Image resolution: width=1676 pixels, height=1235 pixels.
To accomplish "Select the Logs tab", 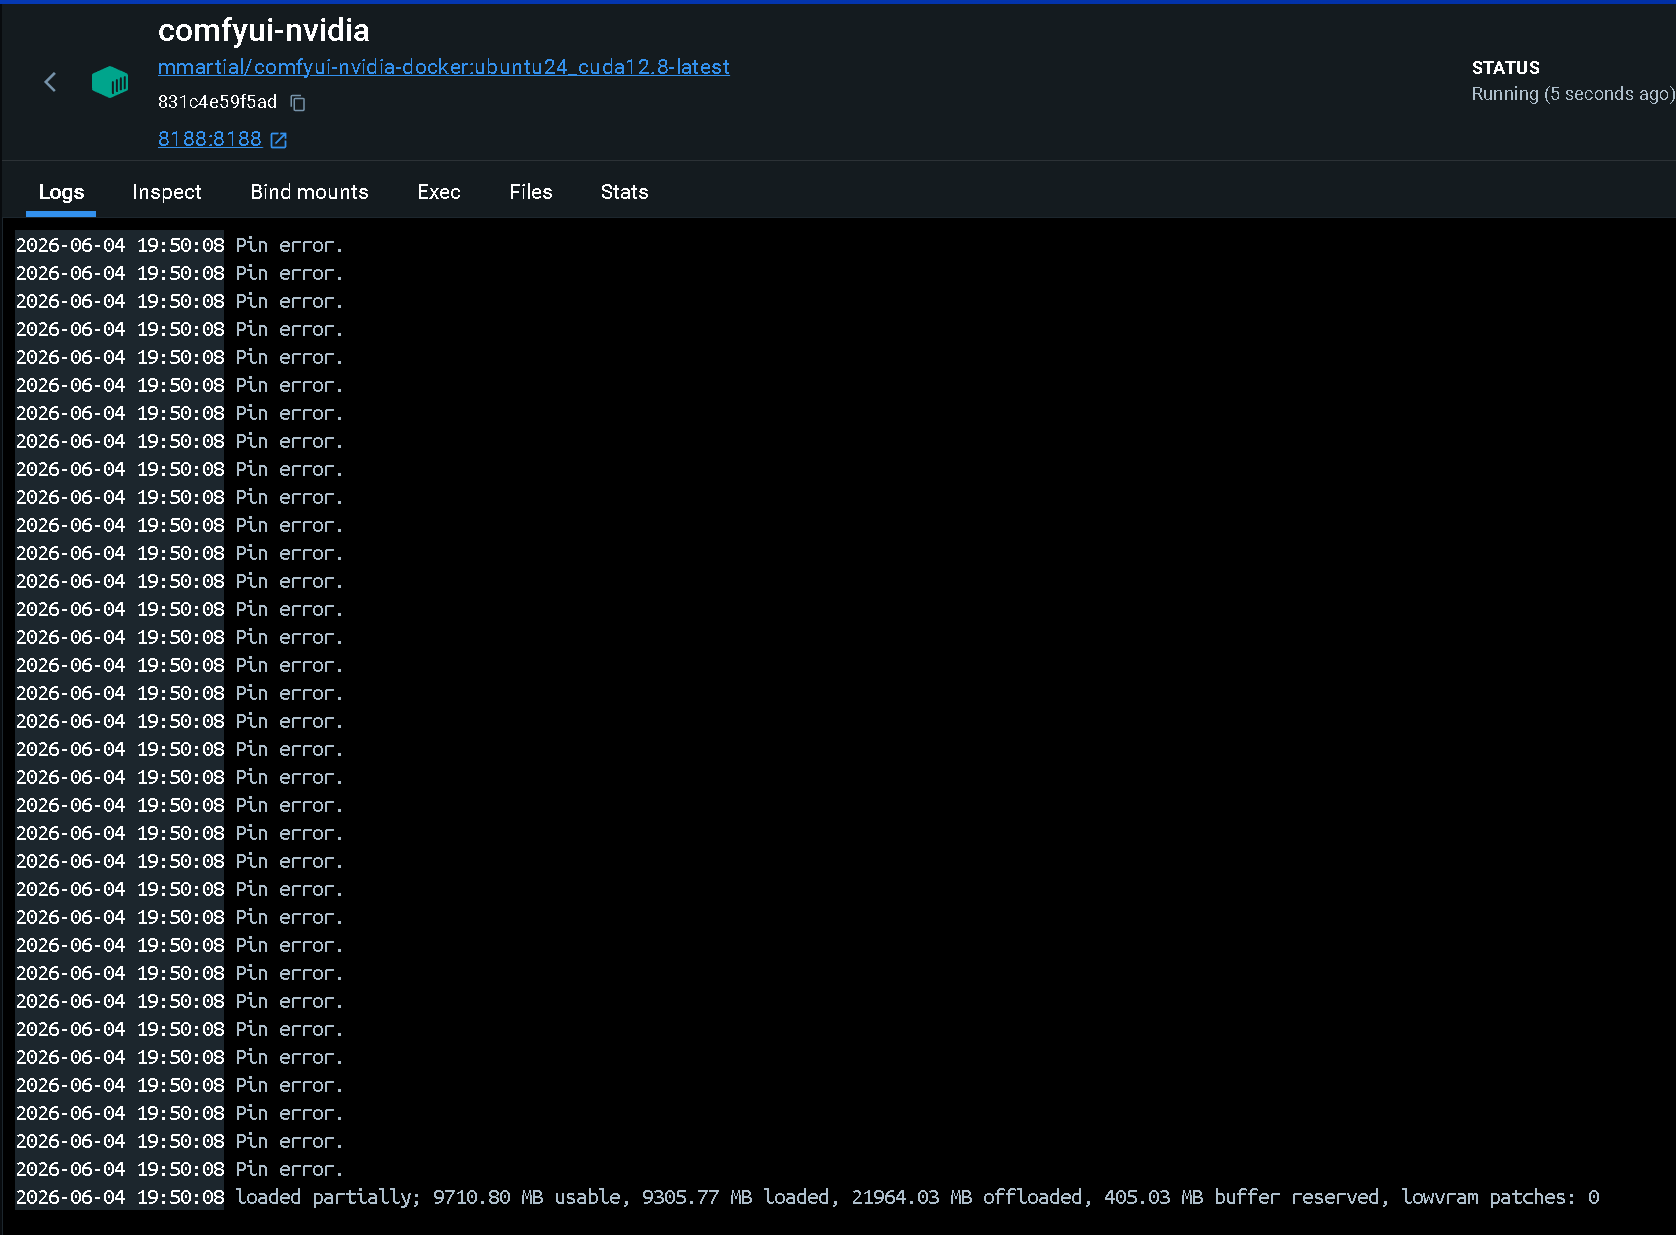I will pyautogui.click(x=61, y=192).
